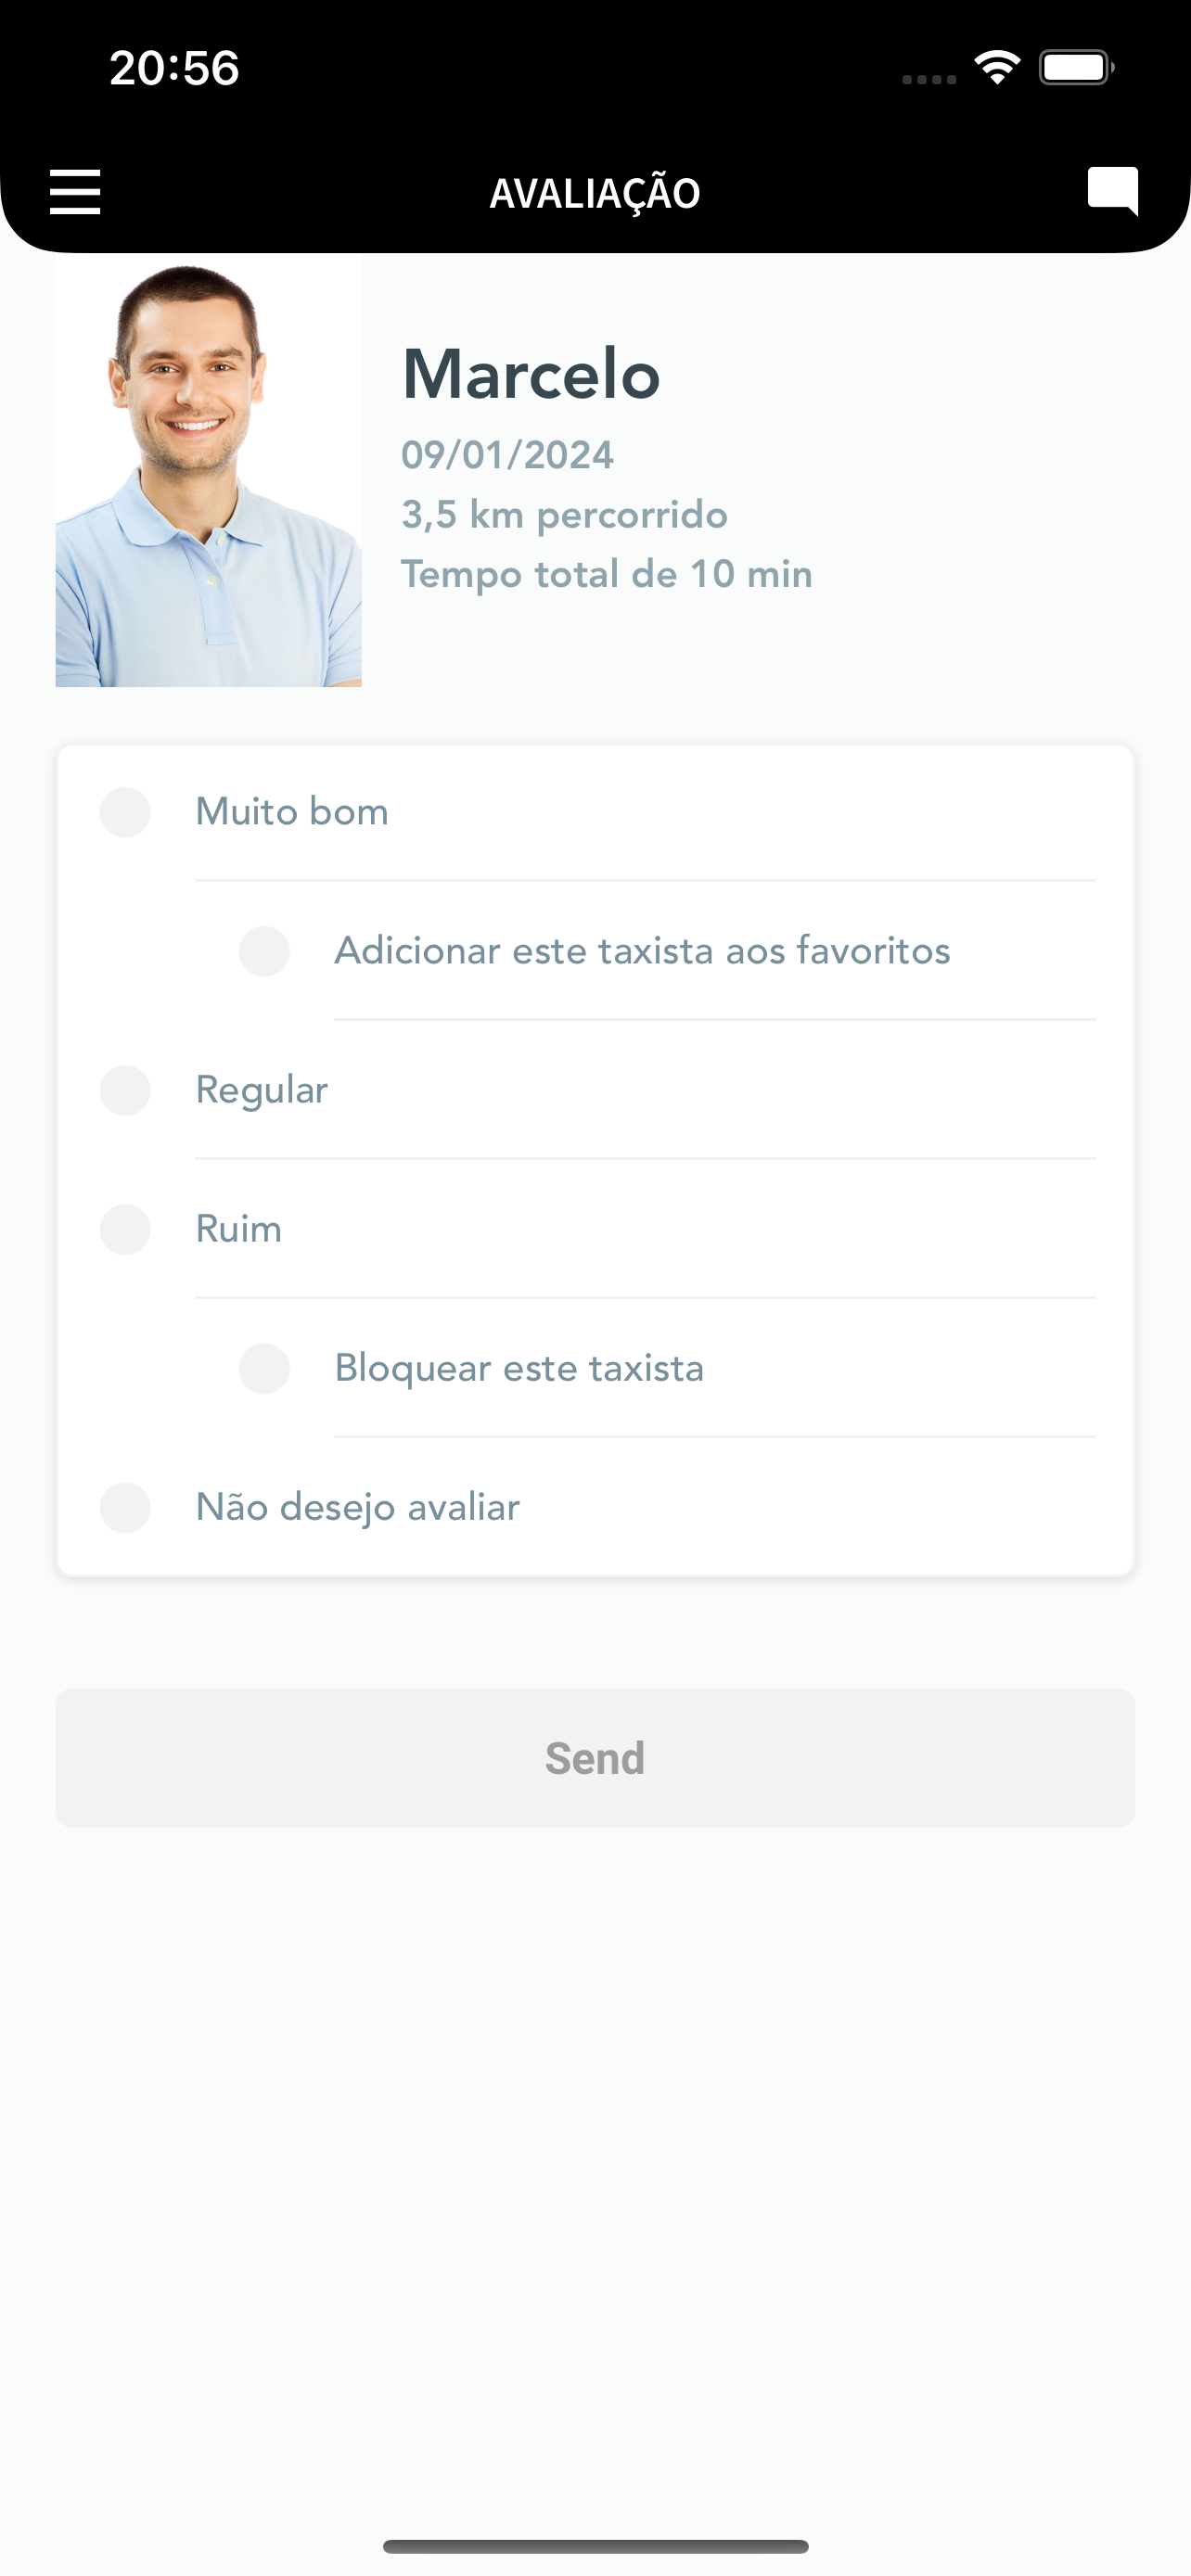Tap the 20:56 clock in status bar
Image resolution: width=1191 pixels, height=2576 pixels.
click(x=174, y=68)
